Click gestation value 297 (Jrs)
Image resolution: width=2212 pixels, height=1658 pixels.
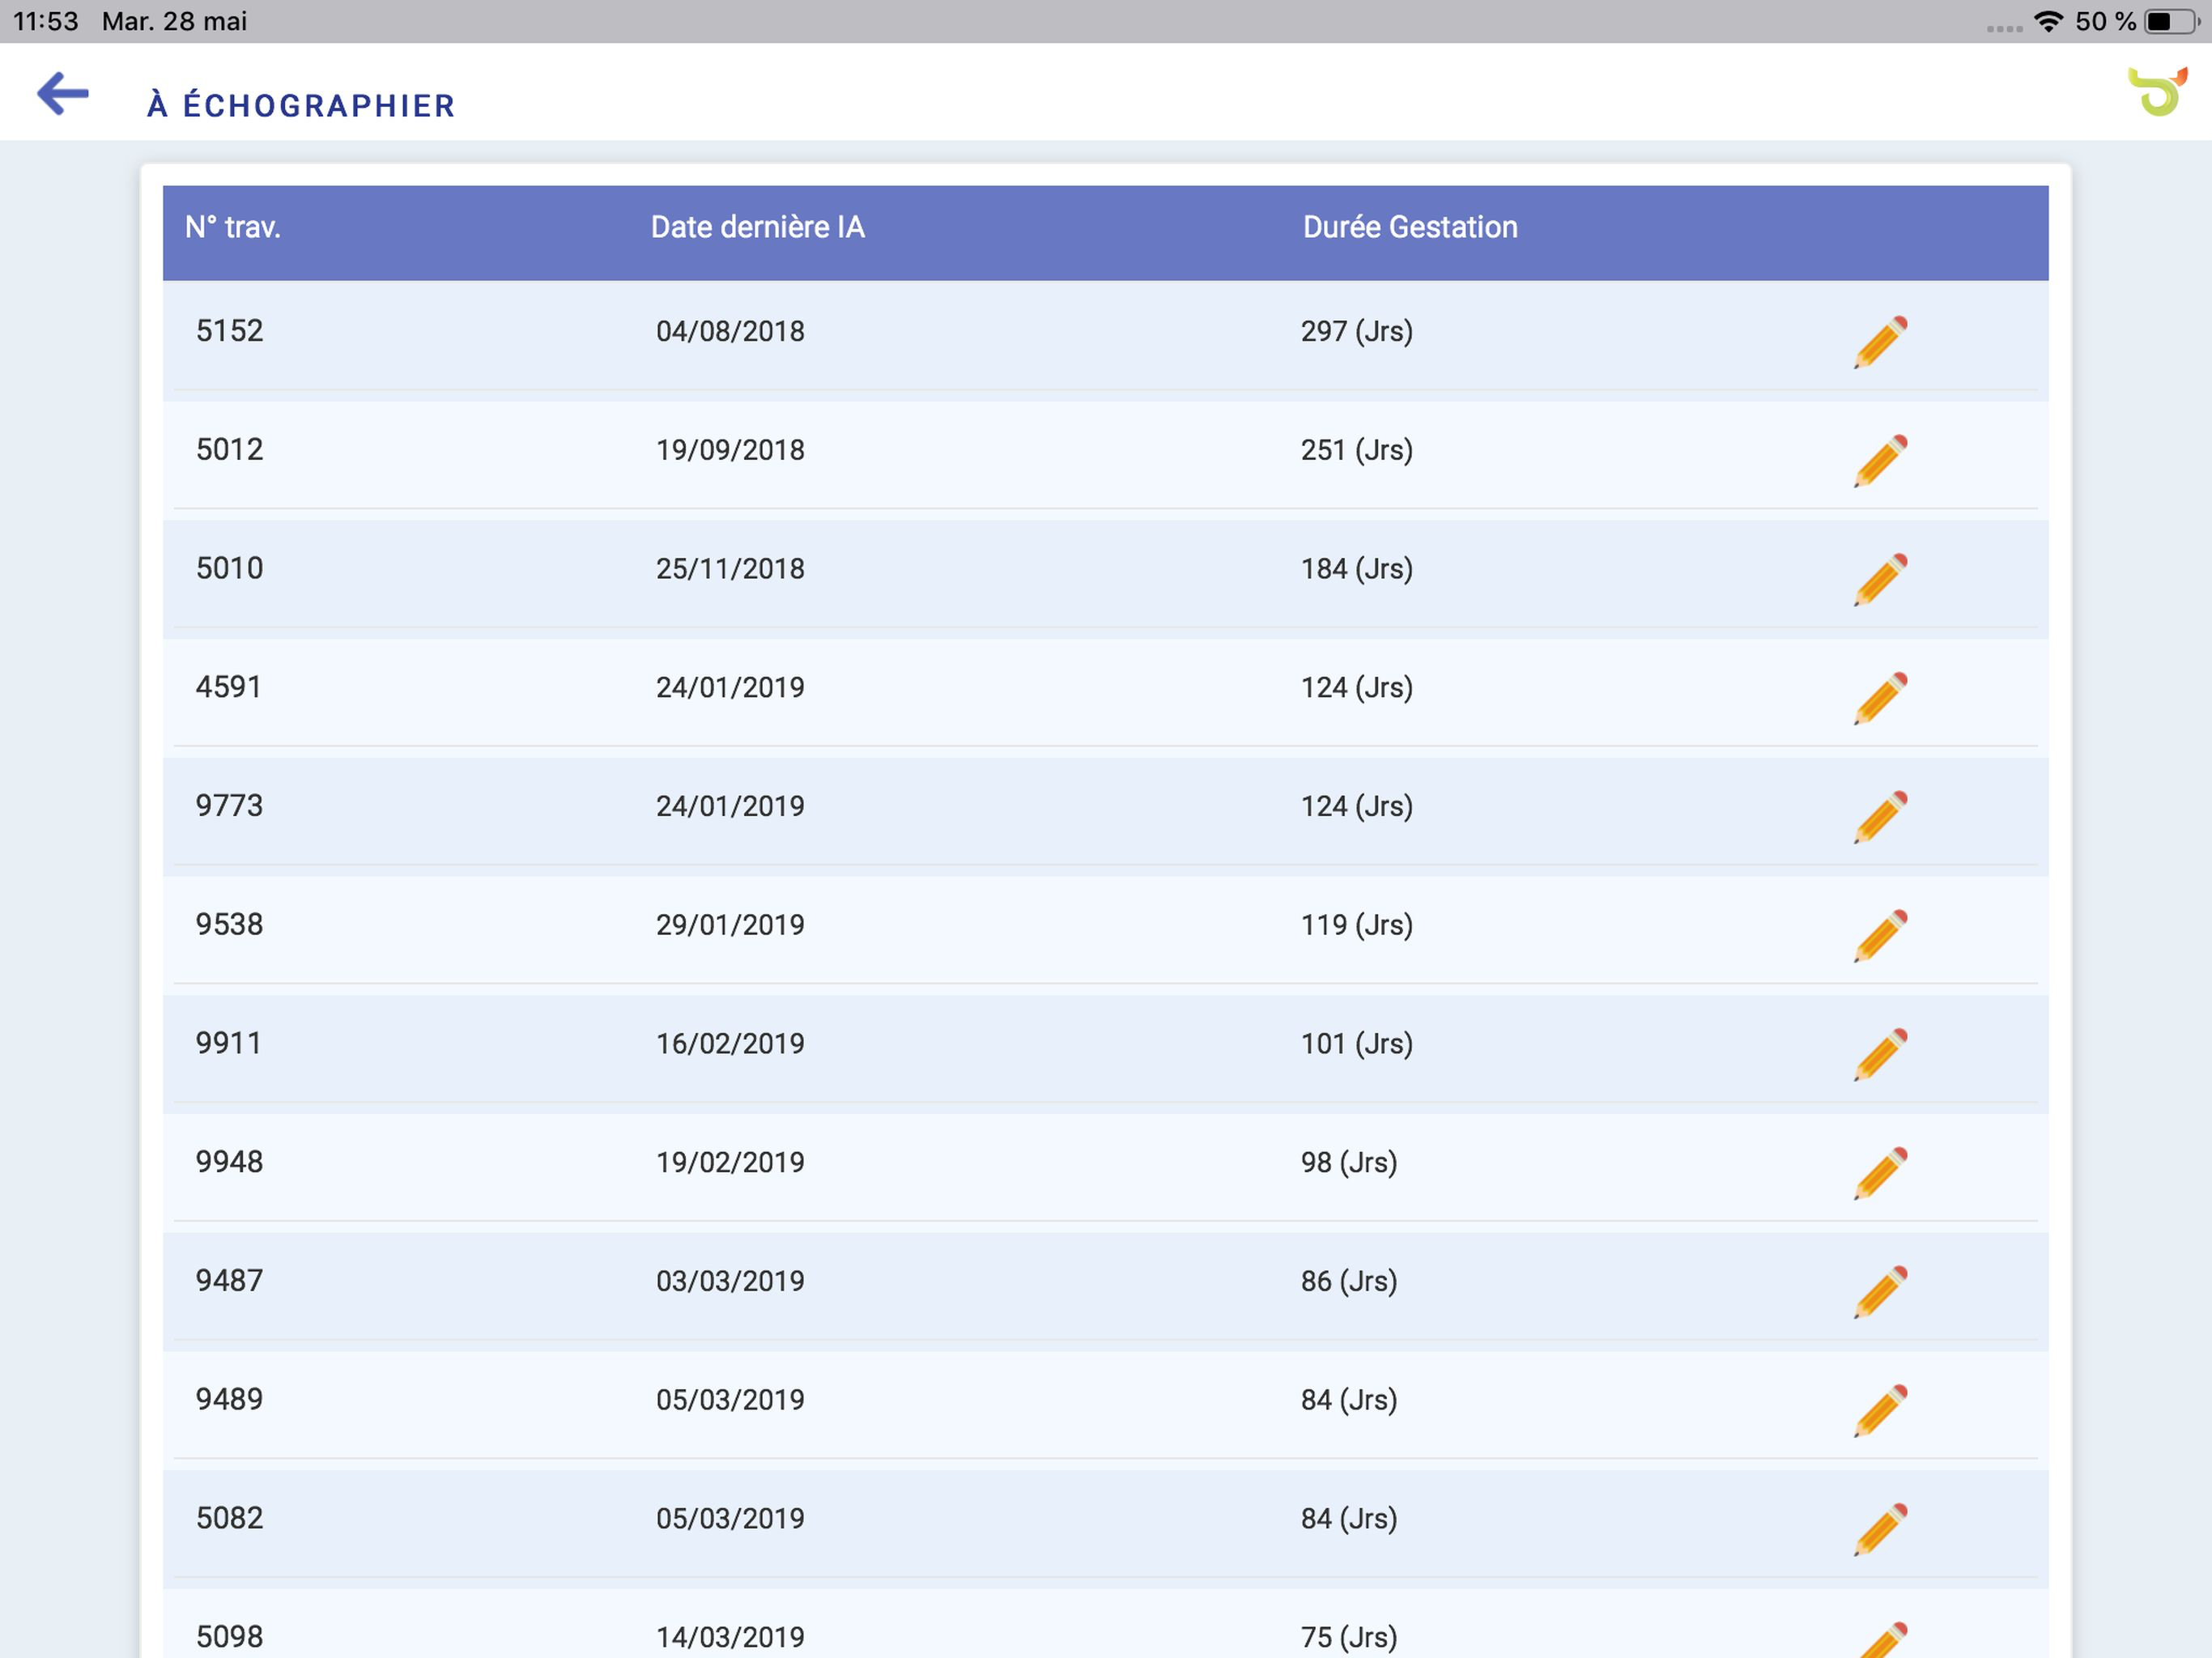pyautogui.click(x=1357, y=332)
